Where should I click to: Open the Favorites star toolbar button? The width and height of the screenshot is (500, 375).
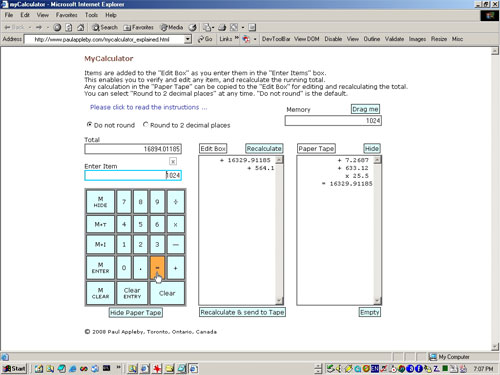(138, 27)
